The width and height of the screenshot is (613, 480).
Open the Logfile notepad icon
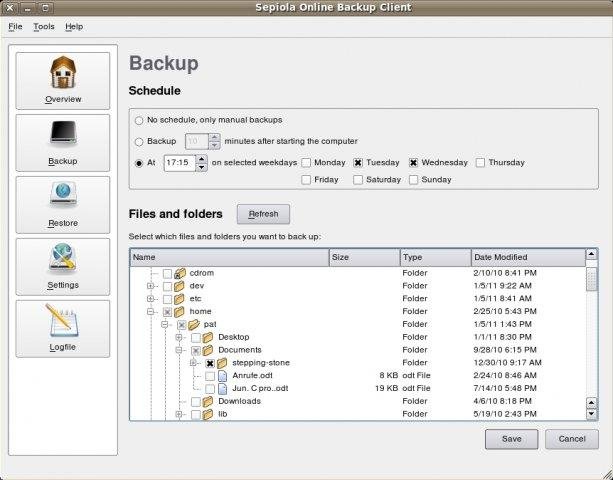[x=61, y=321]
